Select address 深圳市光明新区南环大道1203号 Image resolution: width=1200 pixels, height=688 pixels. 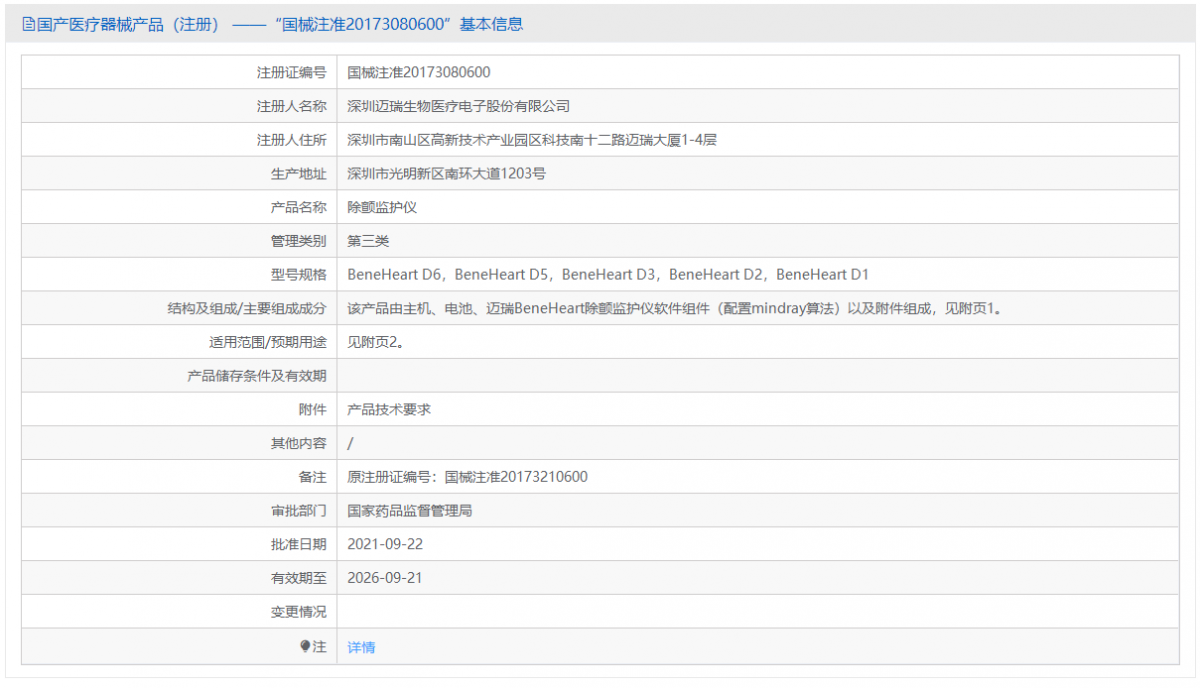pyautogui.click(x=446, y=174)
